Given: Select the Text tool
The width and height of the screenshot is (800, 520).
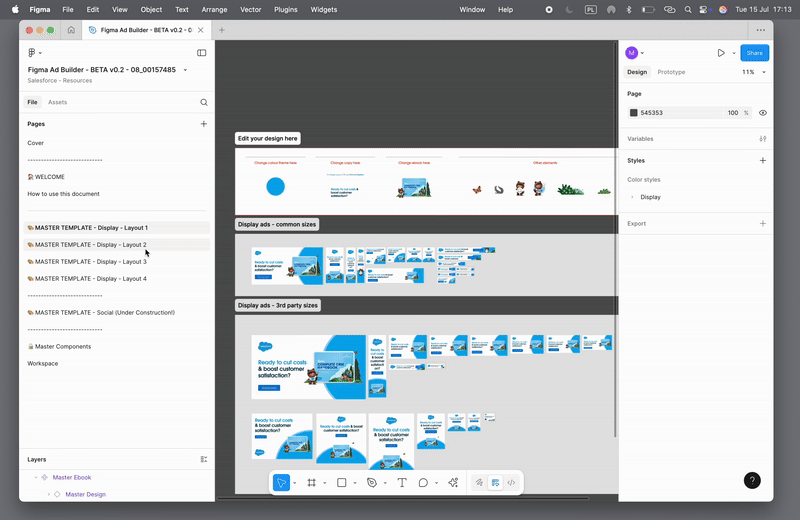Looking at the screenshot, I should 402,482.
